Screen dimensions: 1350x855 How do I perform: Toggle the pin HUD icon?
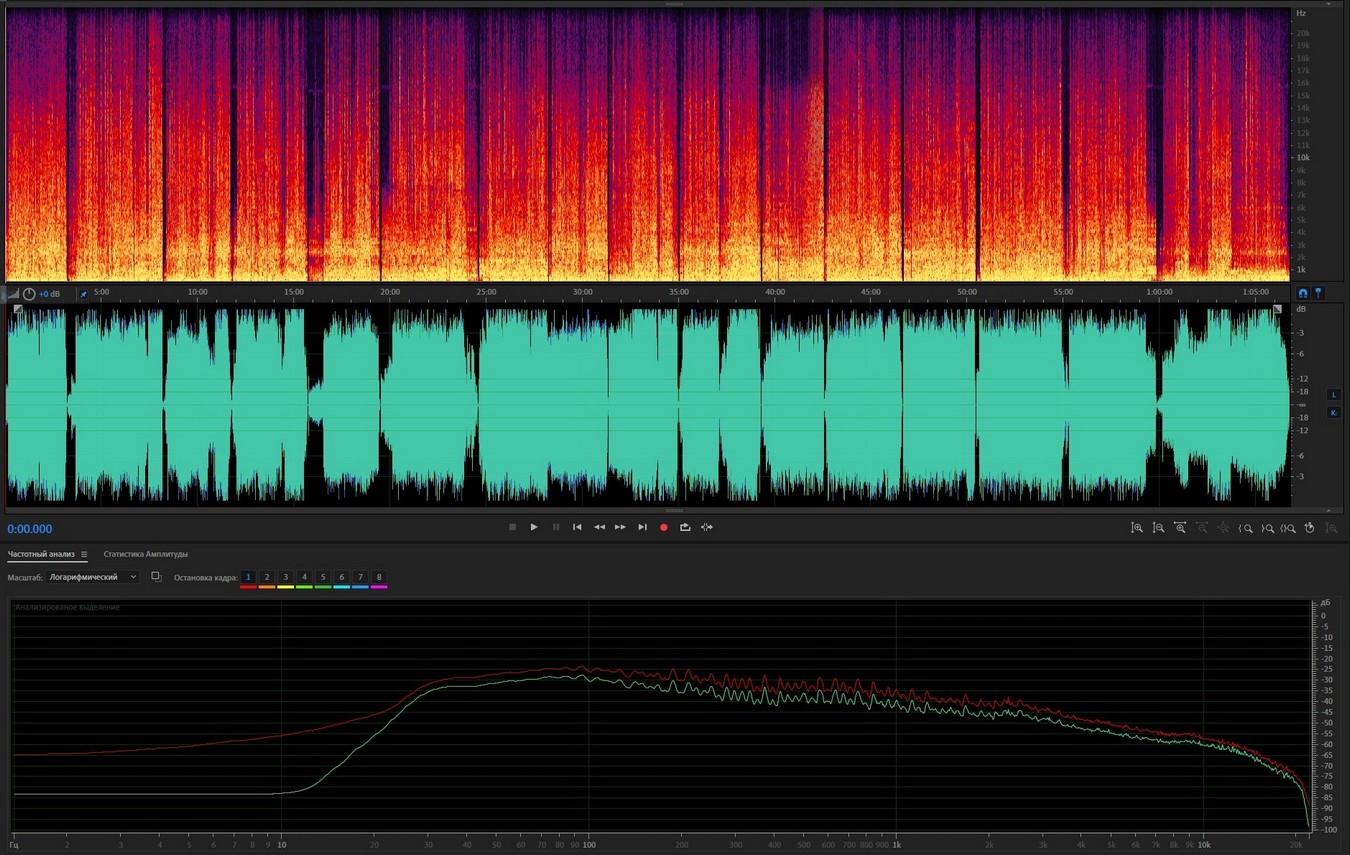(x=83, y=294)
